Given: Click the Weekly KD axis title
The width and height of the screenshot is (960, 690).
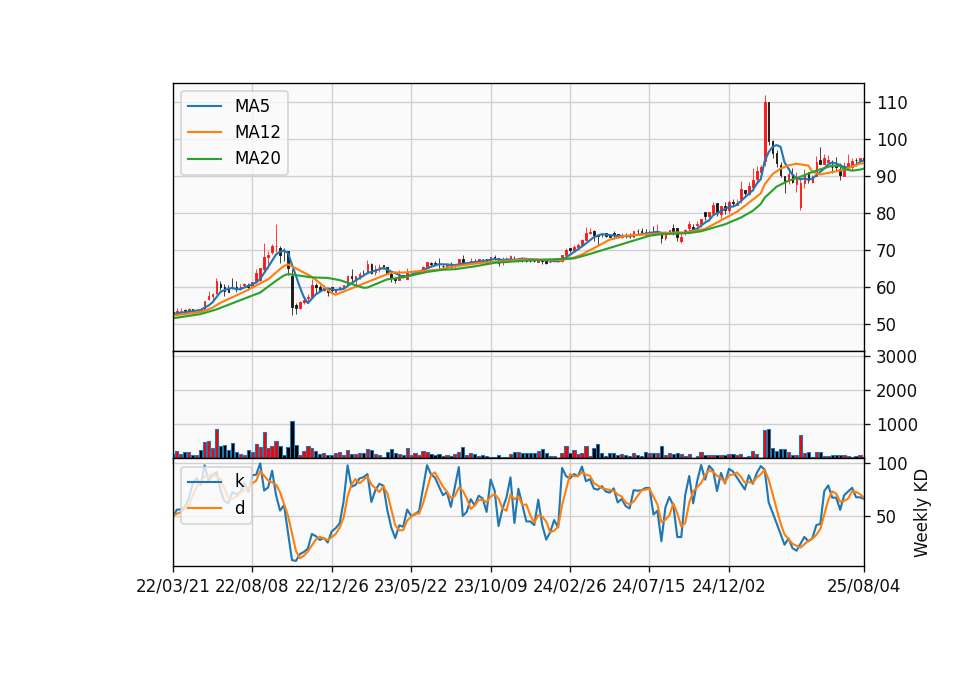Looking at the screenshot, I should (x=921, y=514).
